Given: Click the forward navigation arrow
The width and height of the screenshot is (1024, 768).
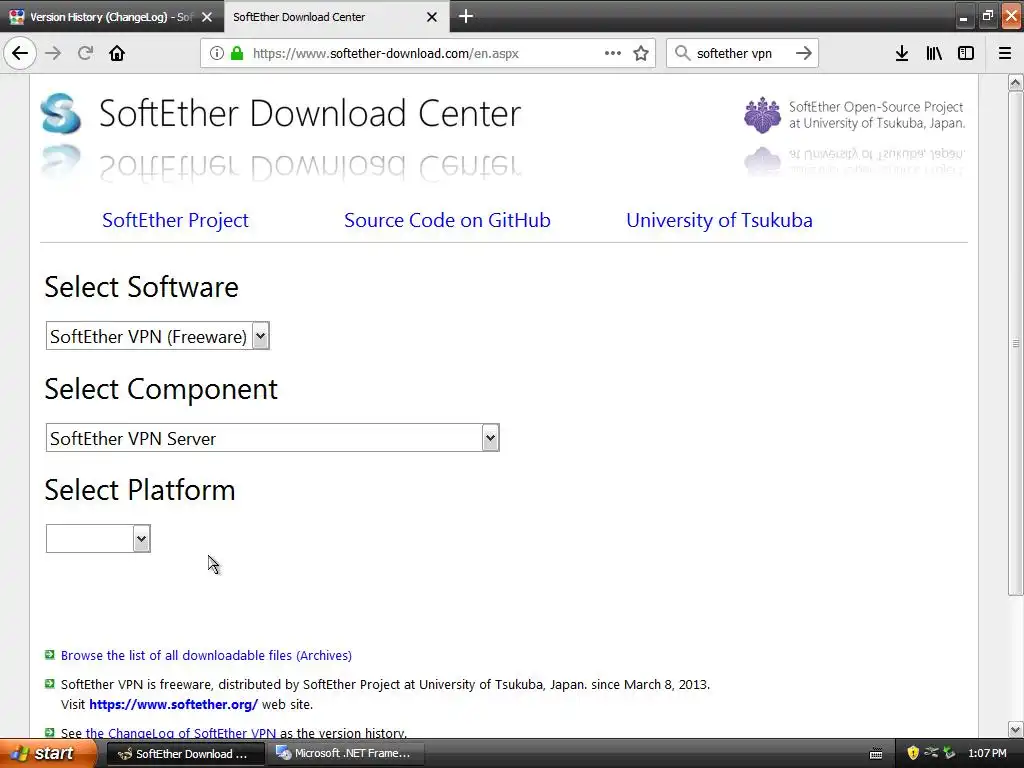Looking at the screenshot, I should point(53,53).
